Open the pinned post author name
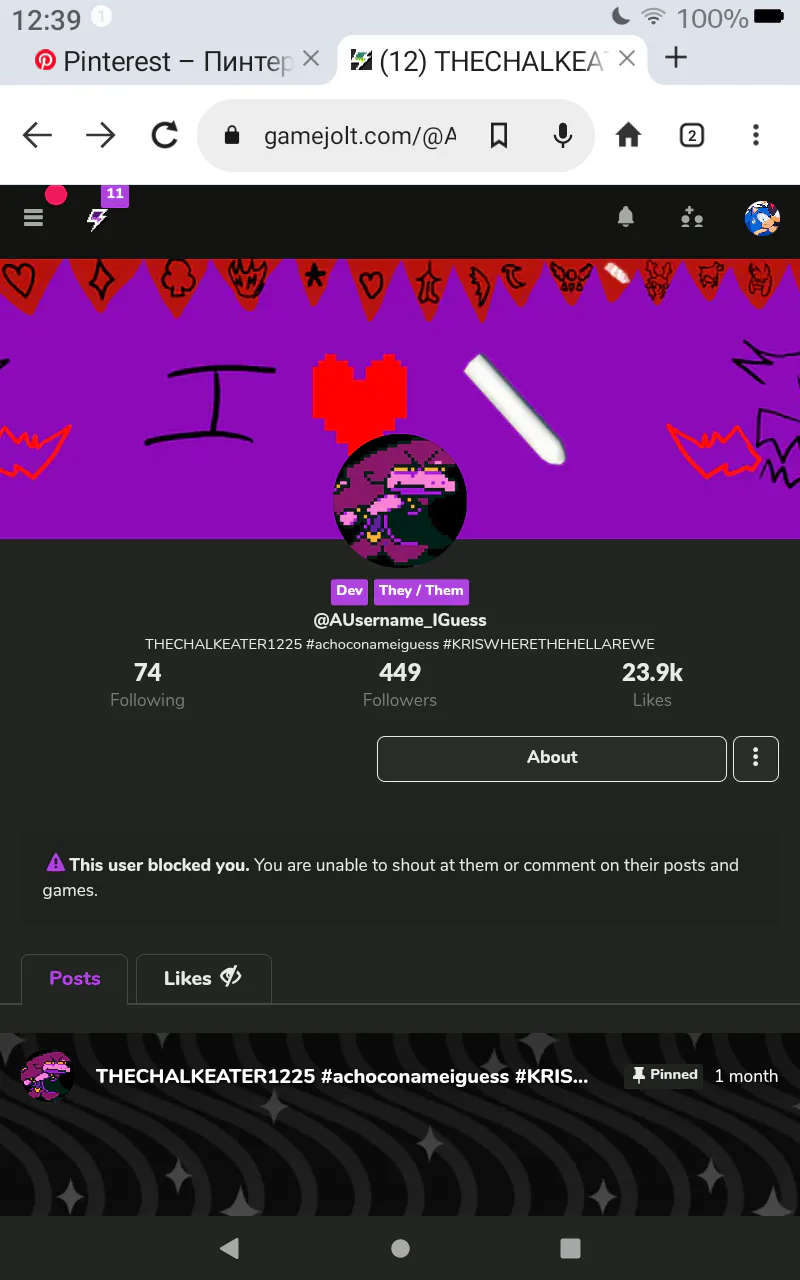800x1280 pixels. click(342, 1076)
